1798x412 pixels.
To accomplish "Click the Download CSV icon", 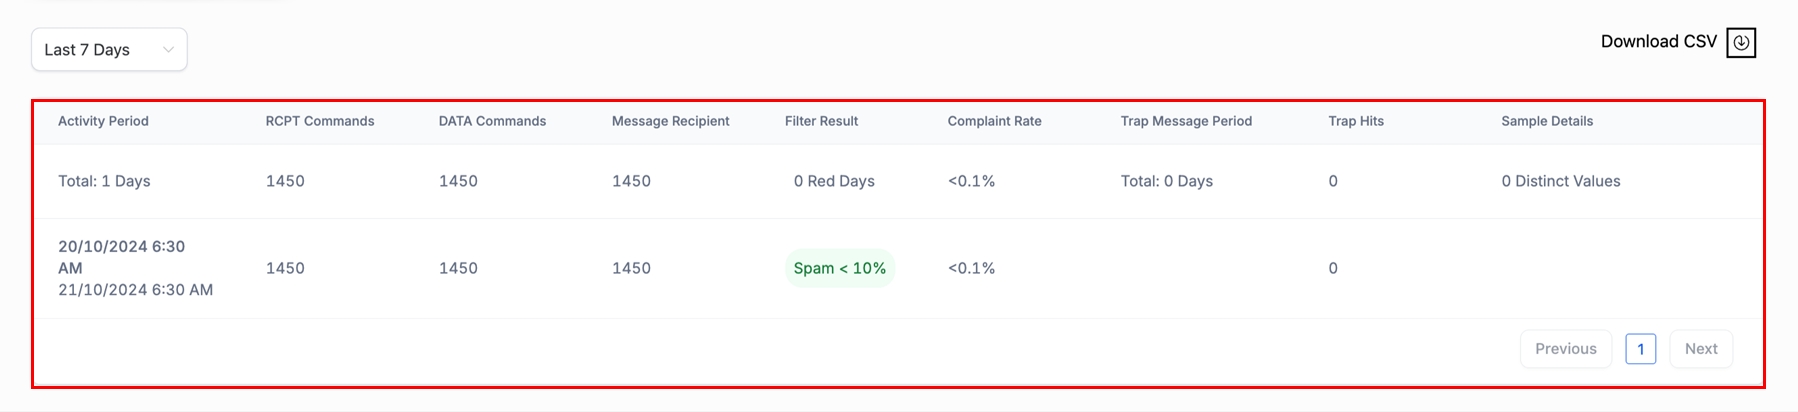I will pyautogui.click(x=1741, y=42).
